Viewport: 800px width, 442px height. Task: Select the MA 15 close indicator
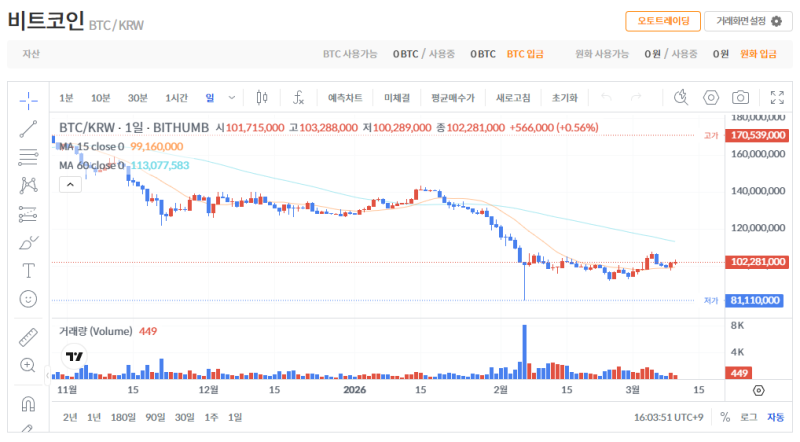(x=92, y=147)
